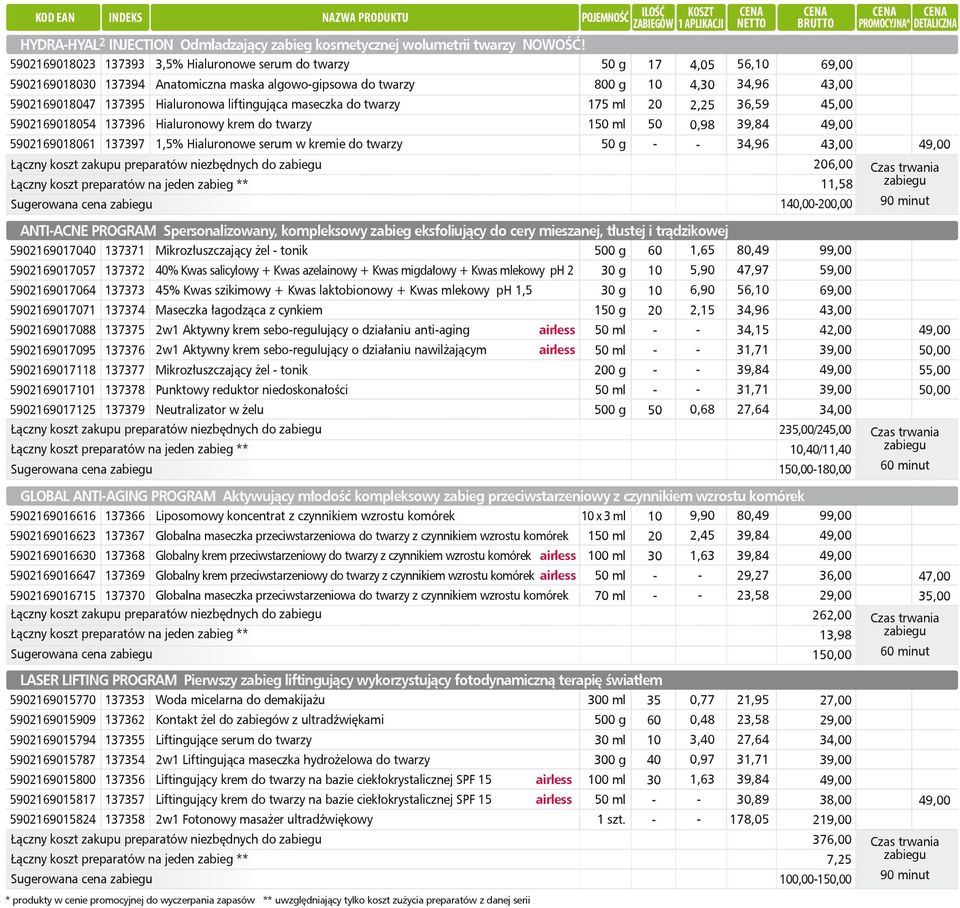Select the LASER LIFTING PROGRAM section header
This screenshot has width=960, height=908.
coord(482,680)
